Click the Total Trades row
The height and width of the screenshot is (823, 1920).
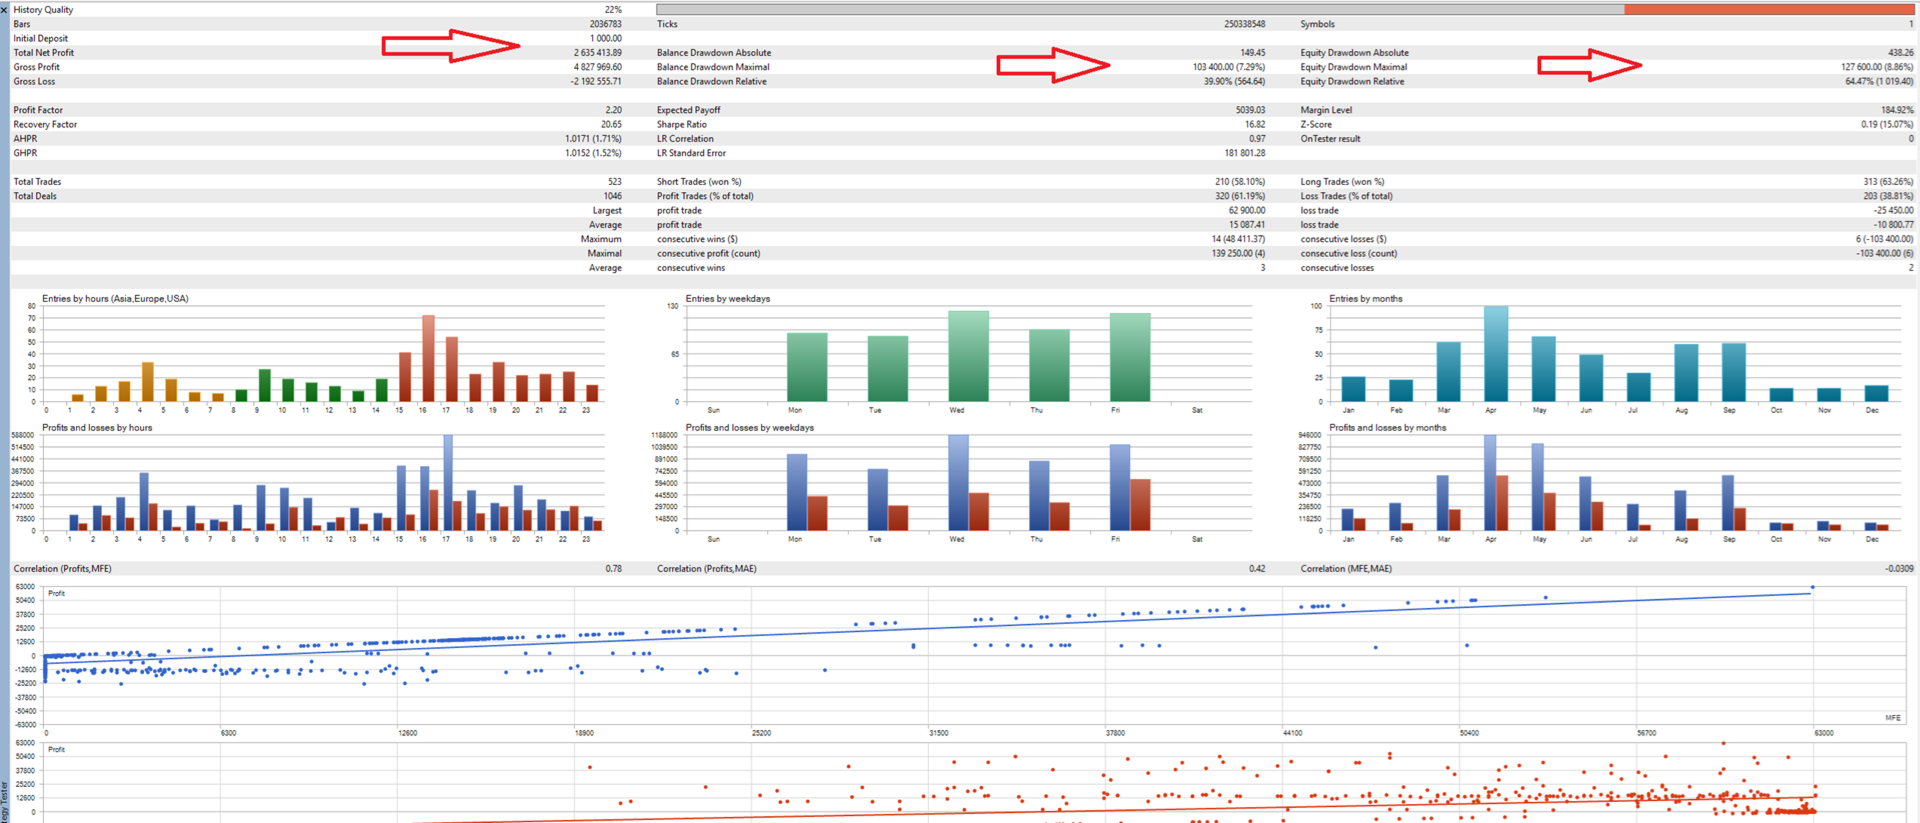pos(317,182)
